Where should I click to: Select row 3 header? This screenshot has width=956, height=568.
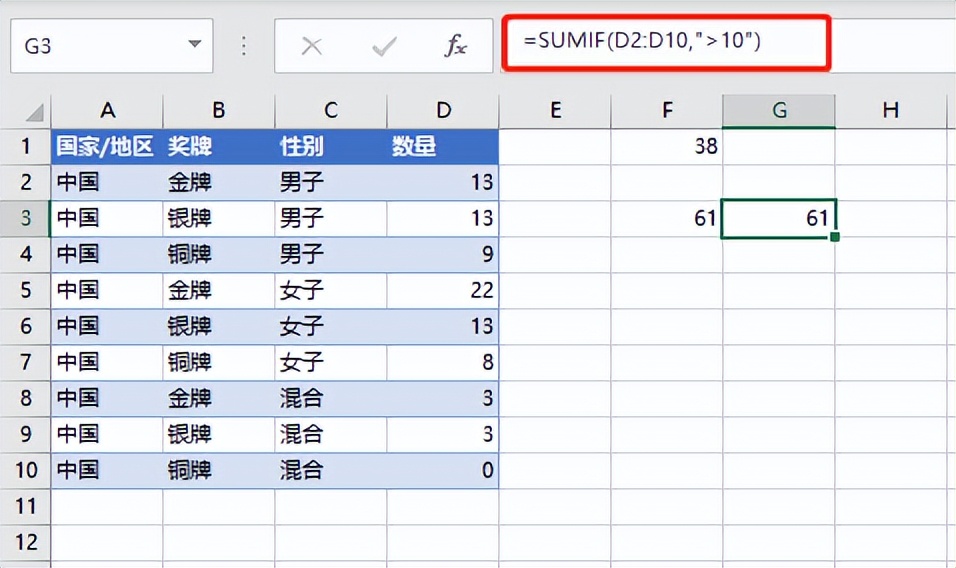pos(26,218)
